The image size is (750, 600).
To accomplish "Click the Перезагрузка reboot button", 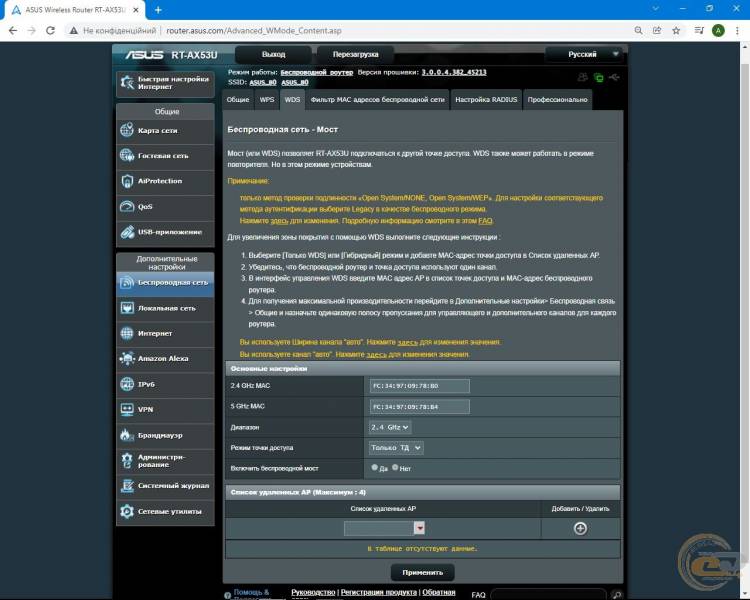I will [x=355, y=54].
